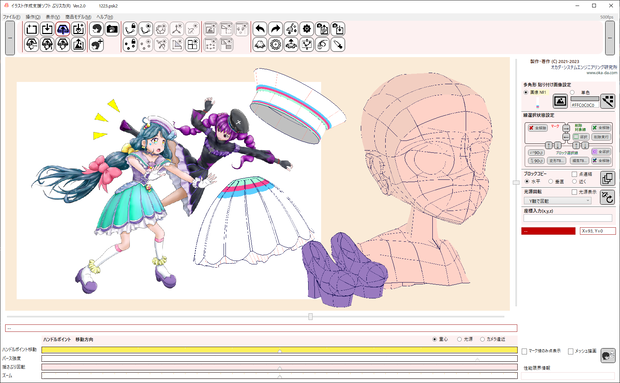The width and height of the screenshot is (620, 383).
Task: Click the head with plus sign icon
Action: (x=96, y=45)
